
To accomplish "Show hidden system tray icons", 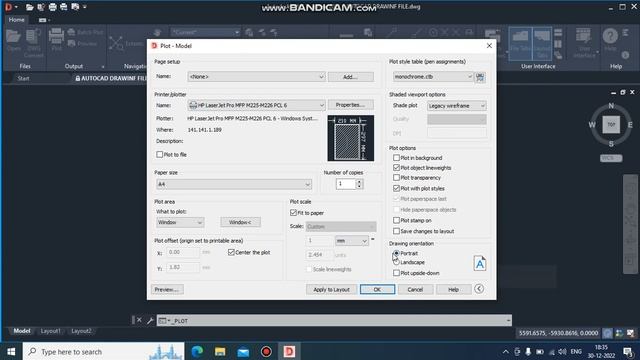I will [x=506, y=351].
